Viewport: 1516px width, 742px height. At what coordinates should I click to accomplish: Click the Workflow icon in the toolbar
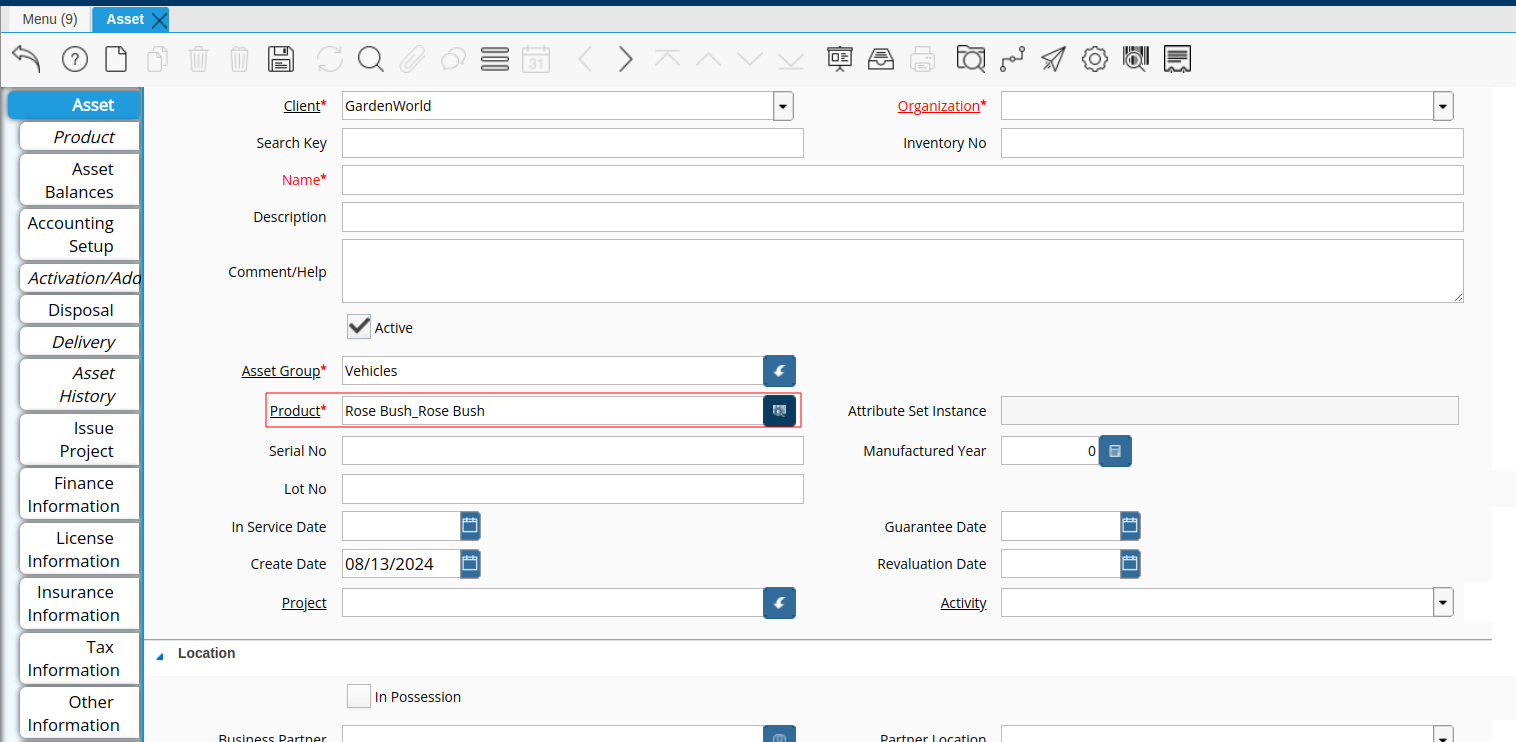tap(1012, 59)
